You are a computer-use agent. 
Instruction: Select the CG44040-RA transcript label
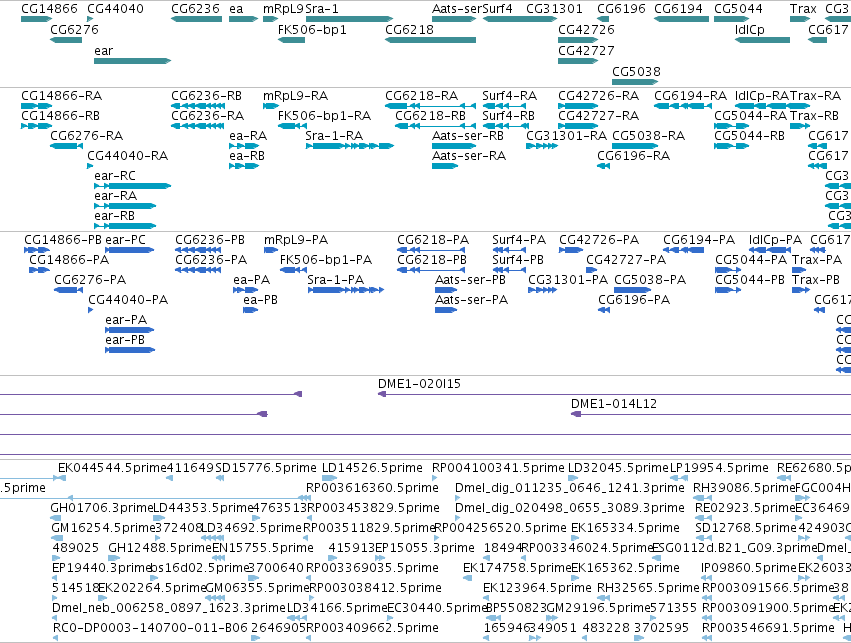pos(128,156)
